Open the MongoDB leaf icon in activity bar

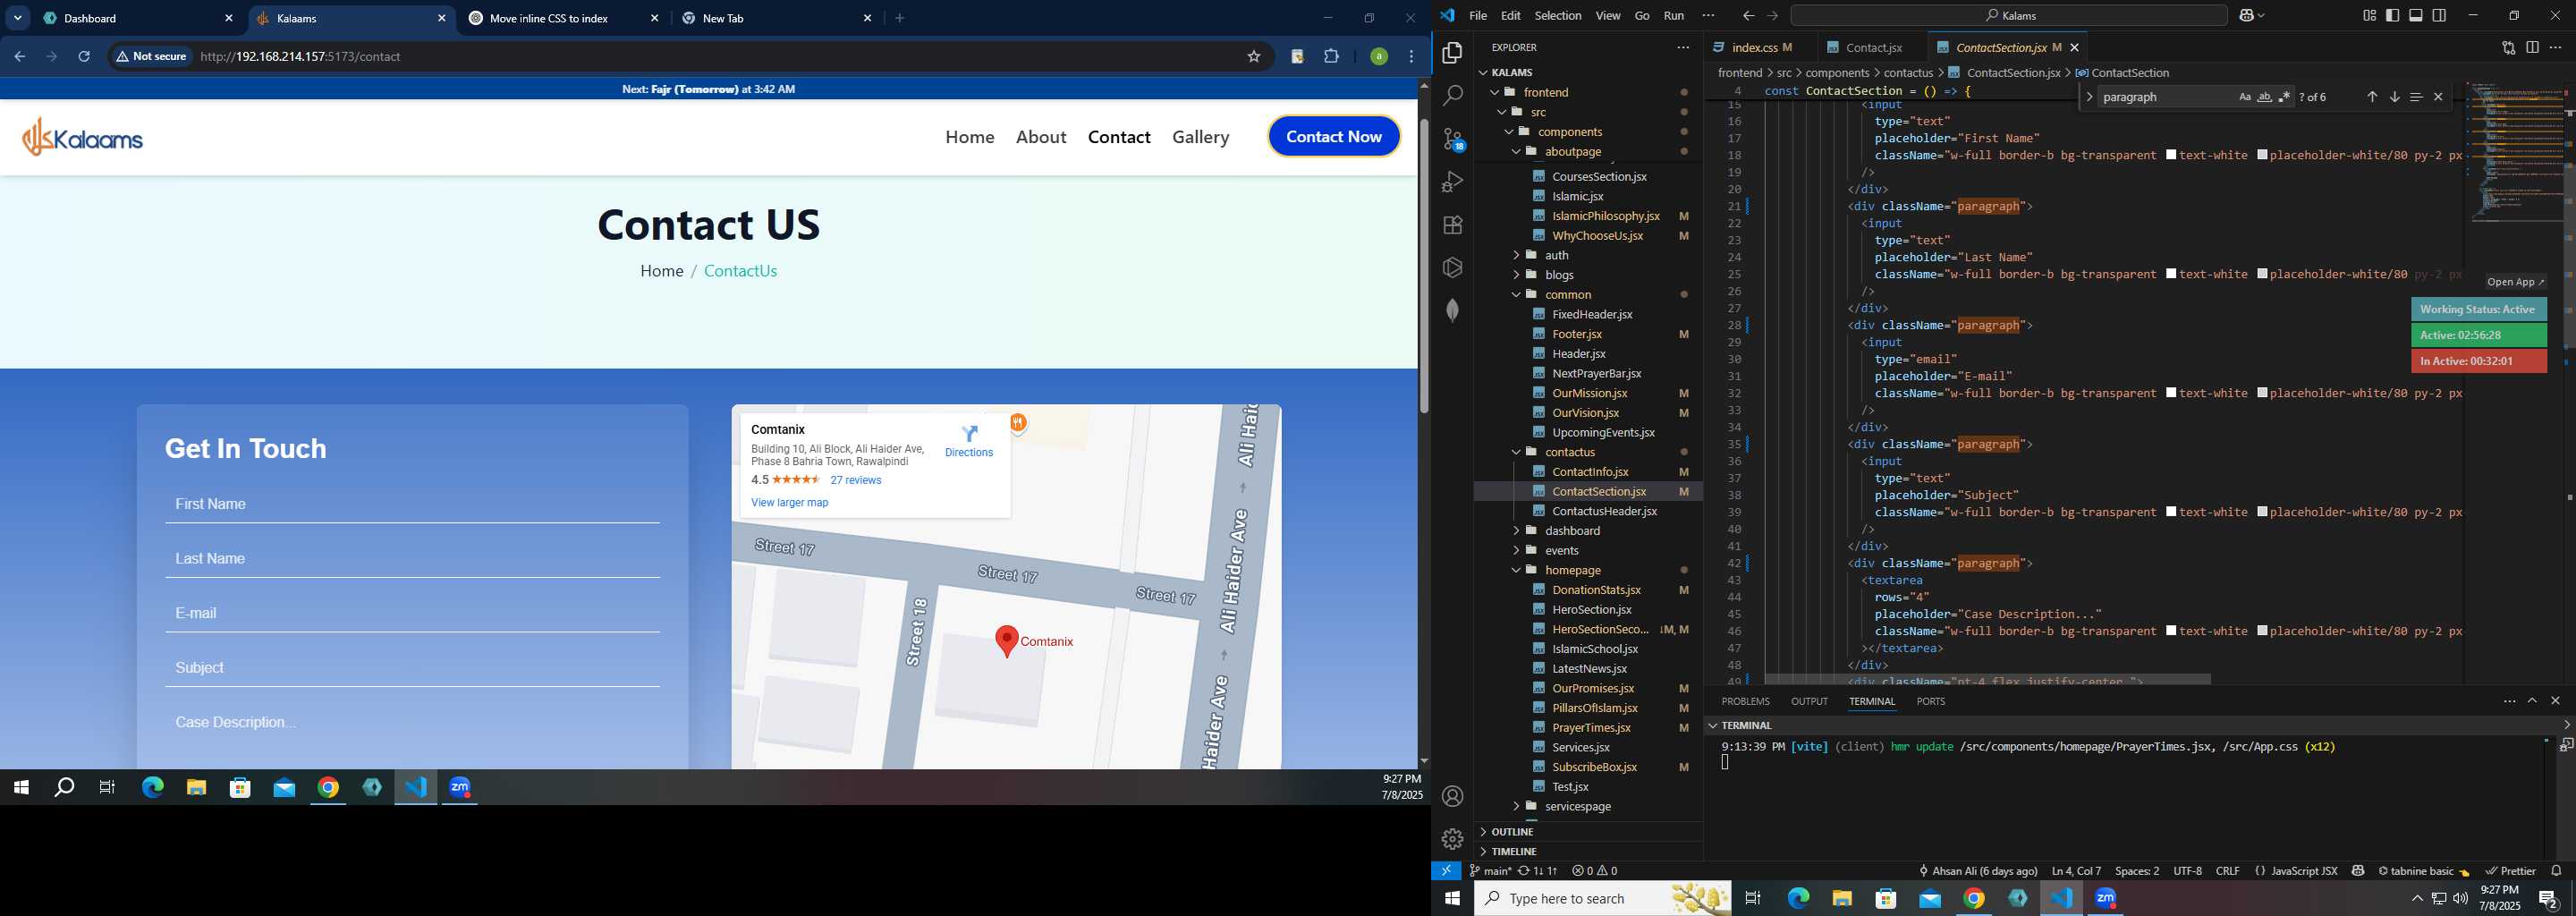tap(1452, 310)
